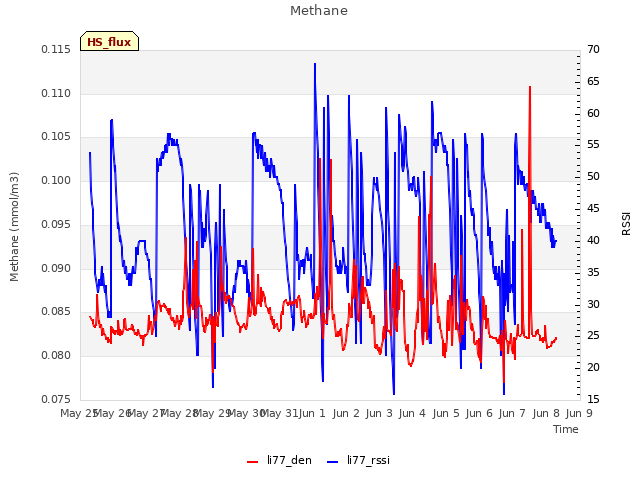Click the RSSI 45 tick label

593,209
